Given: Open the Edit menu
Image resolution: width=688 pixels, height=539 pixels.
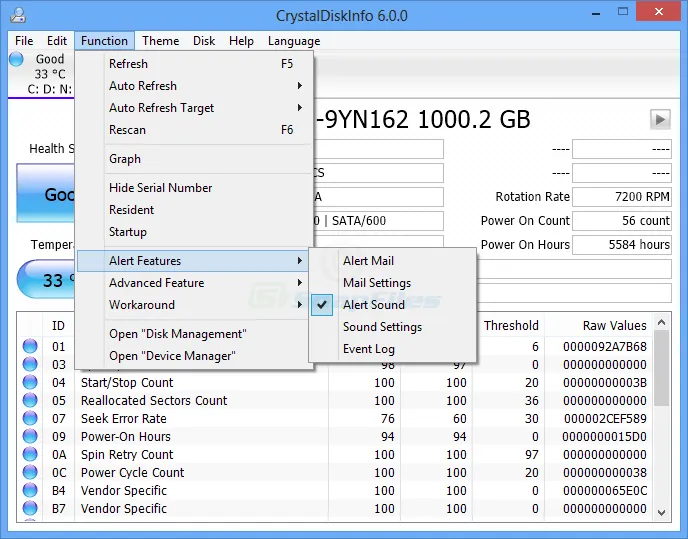Looking at the screenshot, I should (57, 41).
